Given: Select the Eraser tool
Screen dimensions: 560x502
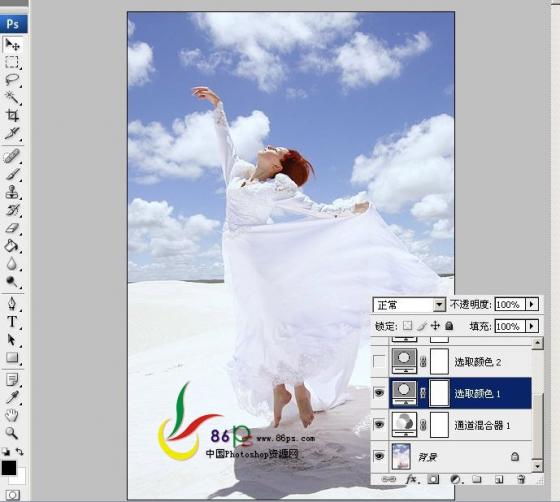Looking at the screenshot, I should point(12,228).
